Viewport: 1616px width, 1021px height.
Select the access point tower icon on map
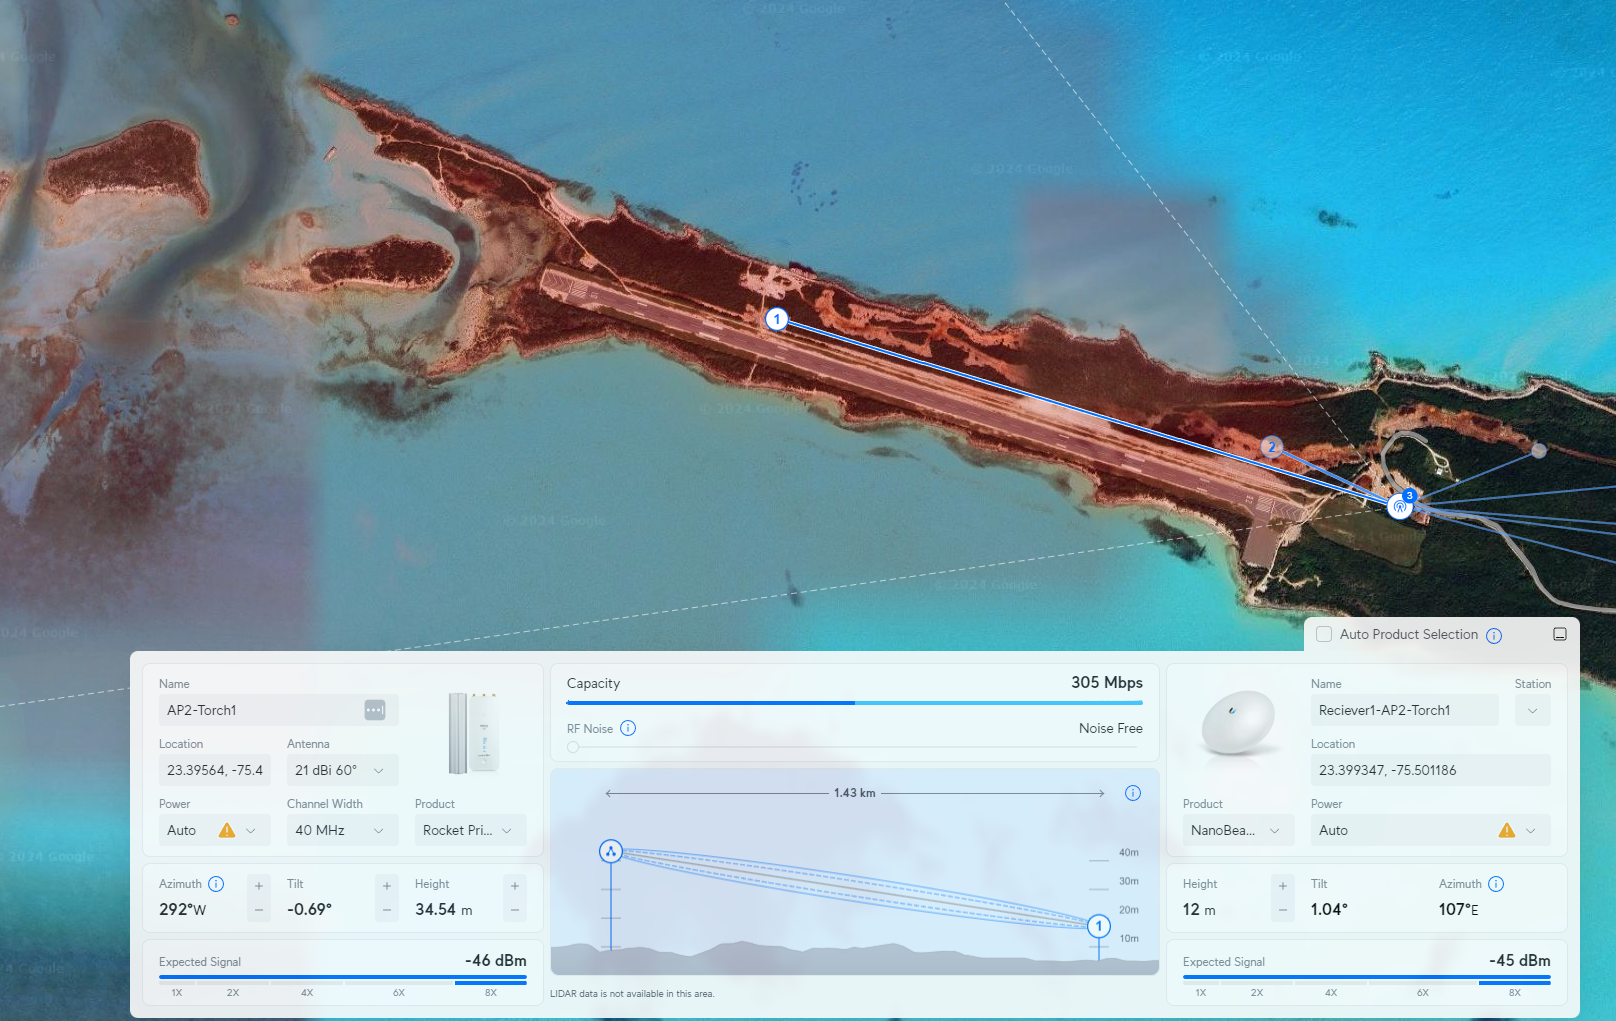pos(1399,507)
